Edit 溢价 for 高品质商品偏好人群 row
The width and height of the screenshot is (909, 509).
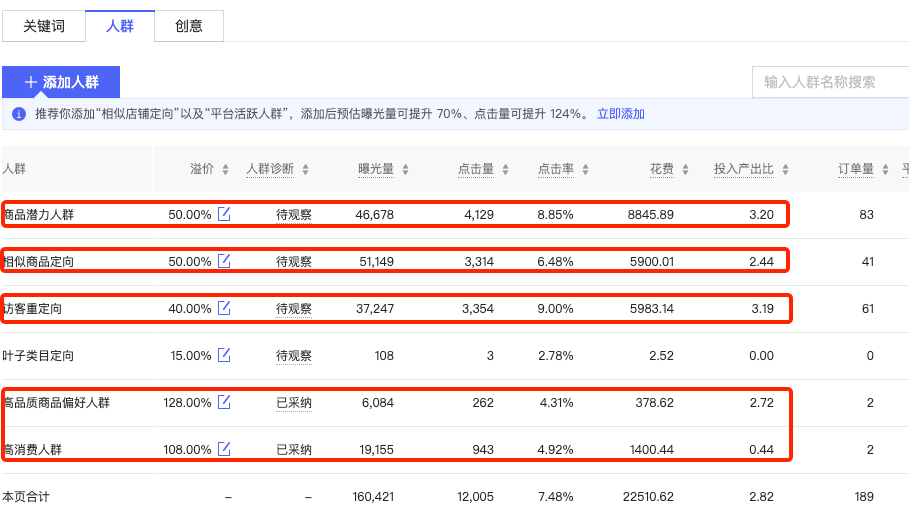[224, 402]
